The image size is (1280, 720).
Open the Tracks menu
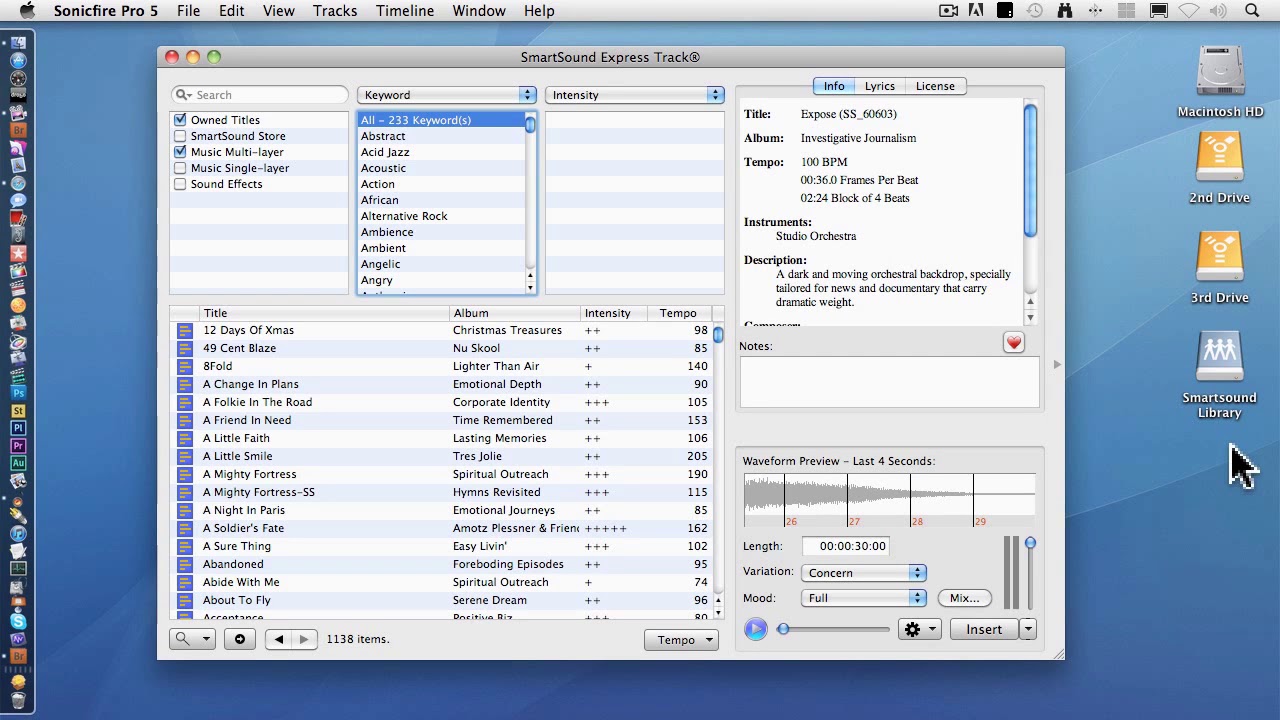pos(335,11)
